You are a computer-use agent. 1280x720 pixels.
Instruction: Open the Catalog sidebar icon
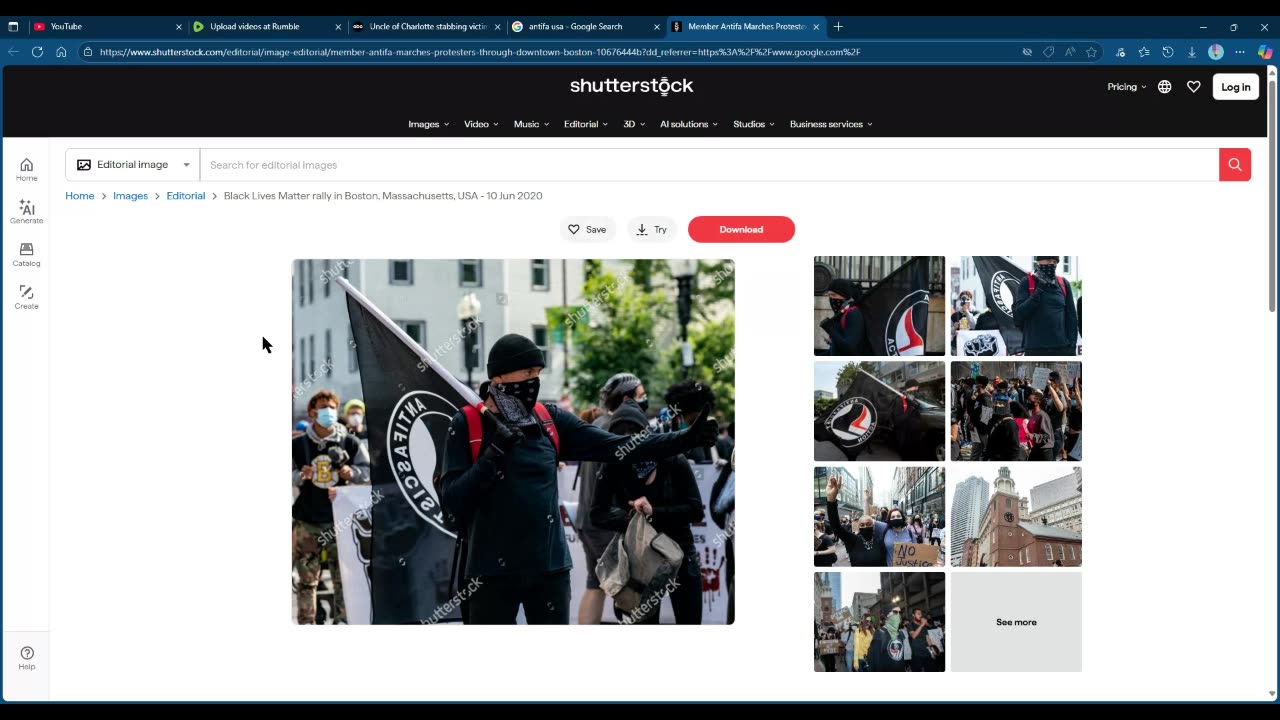[x=26, y=255]
